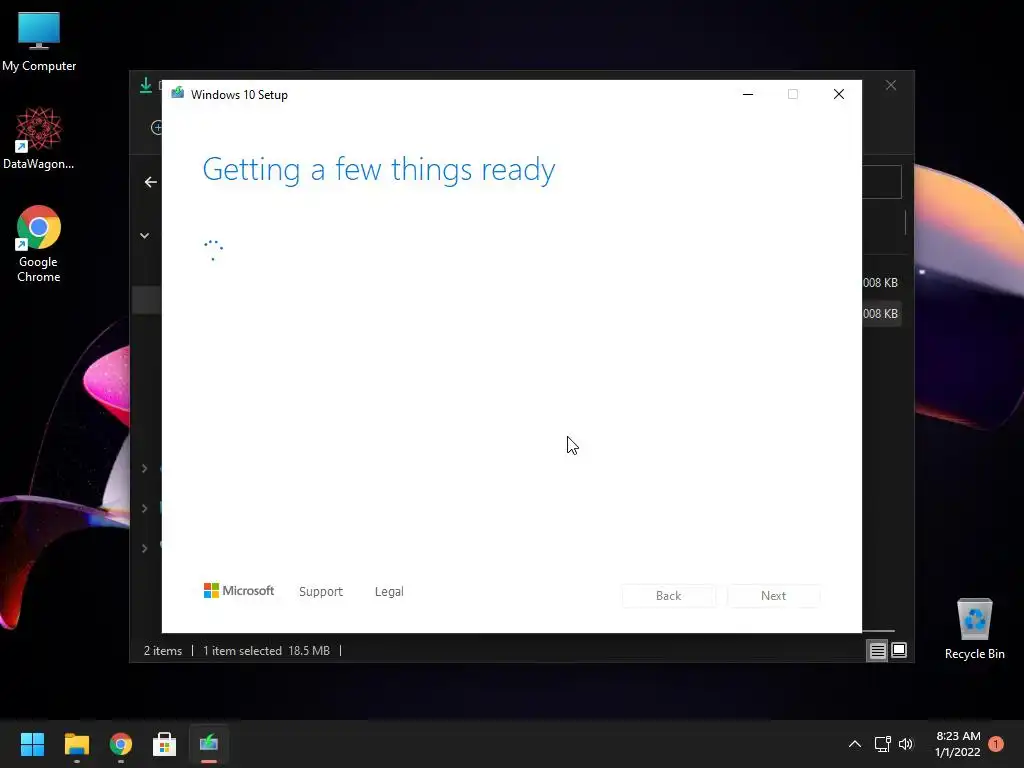Open Google Chrome desktop shortcut

(x=39, y=244)
